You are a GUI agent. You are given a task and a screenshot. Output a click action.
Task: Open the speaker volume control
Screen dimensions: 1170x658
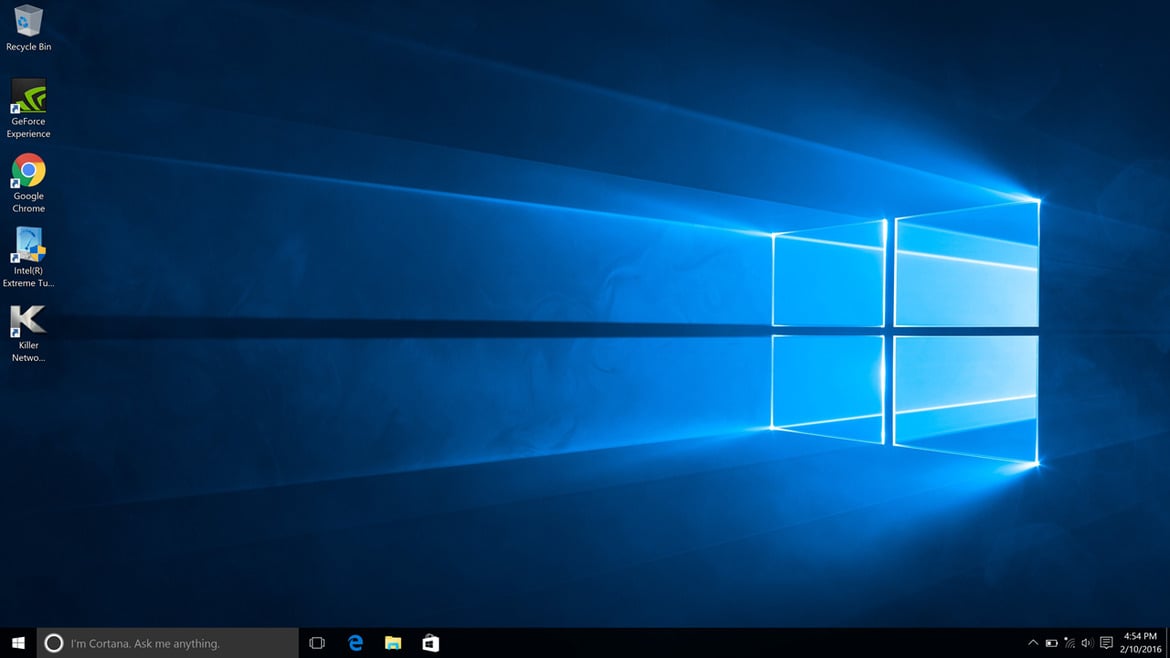point(1087,643)
